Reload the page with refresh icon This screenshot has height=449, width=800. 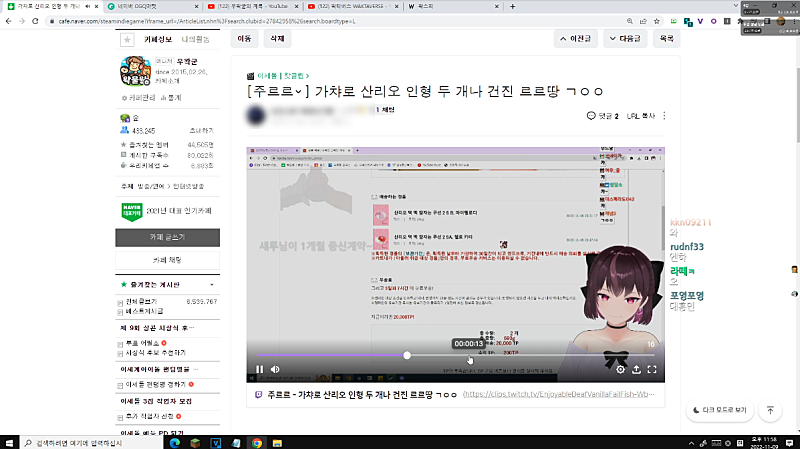coord(35,21)
